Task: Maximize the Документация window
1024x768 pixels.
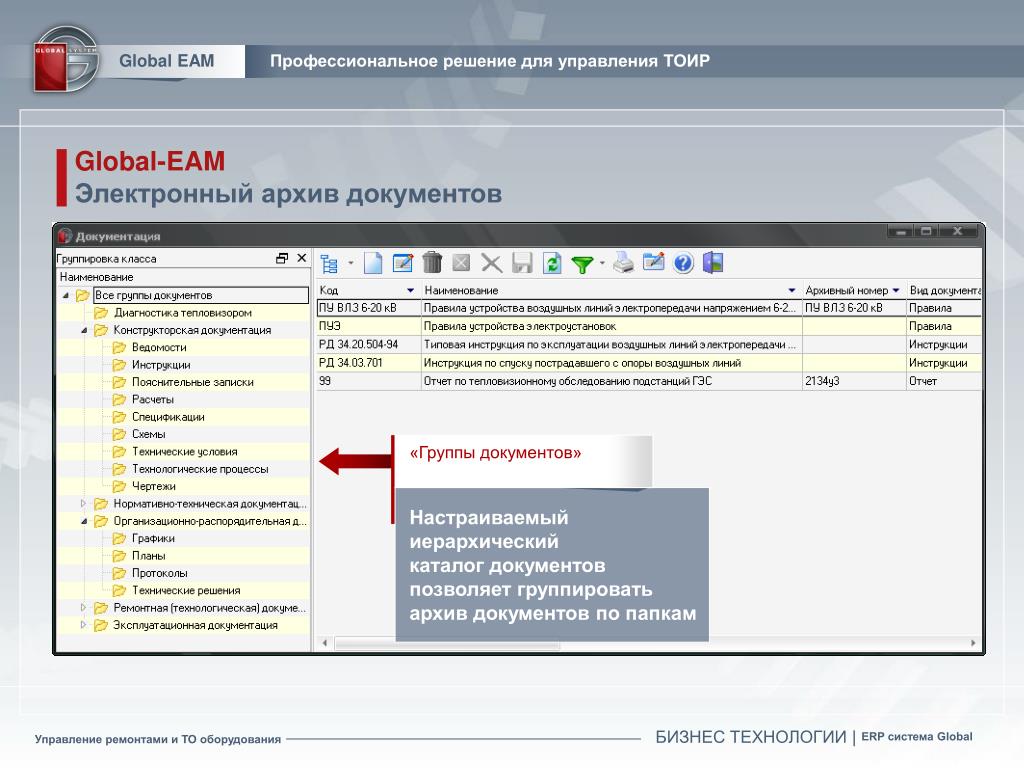Action: [926, 231]
